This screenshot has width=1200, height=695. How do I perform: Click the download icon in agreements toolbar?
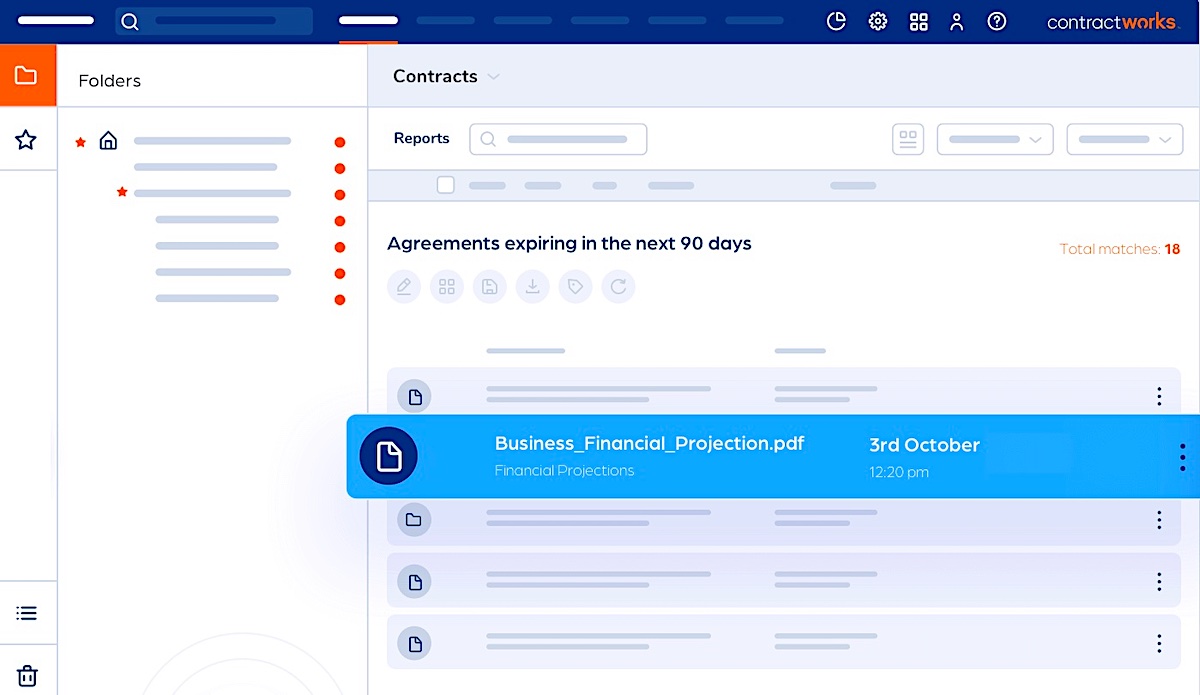[x=533, y=287]
